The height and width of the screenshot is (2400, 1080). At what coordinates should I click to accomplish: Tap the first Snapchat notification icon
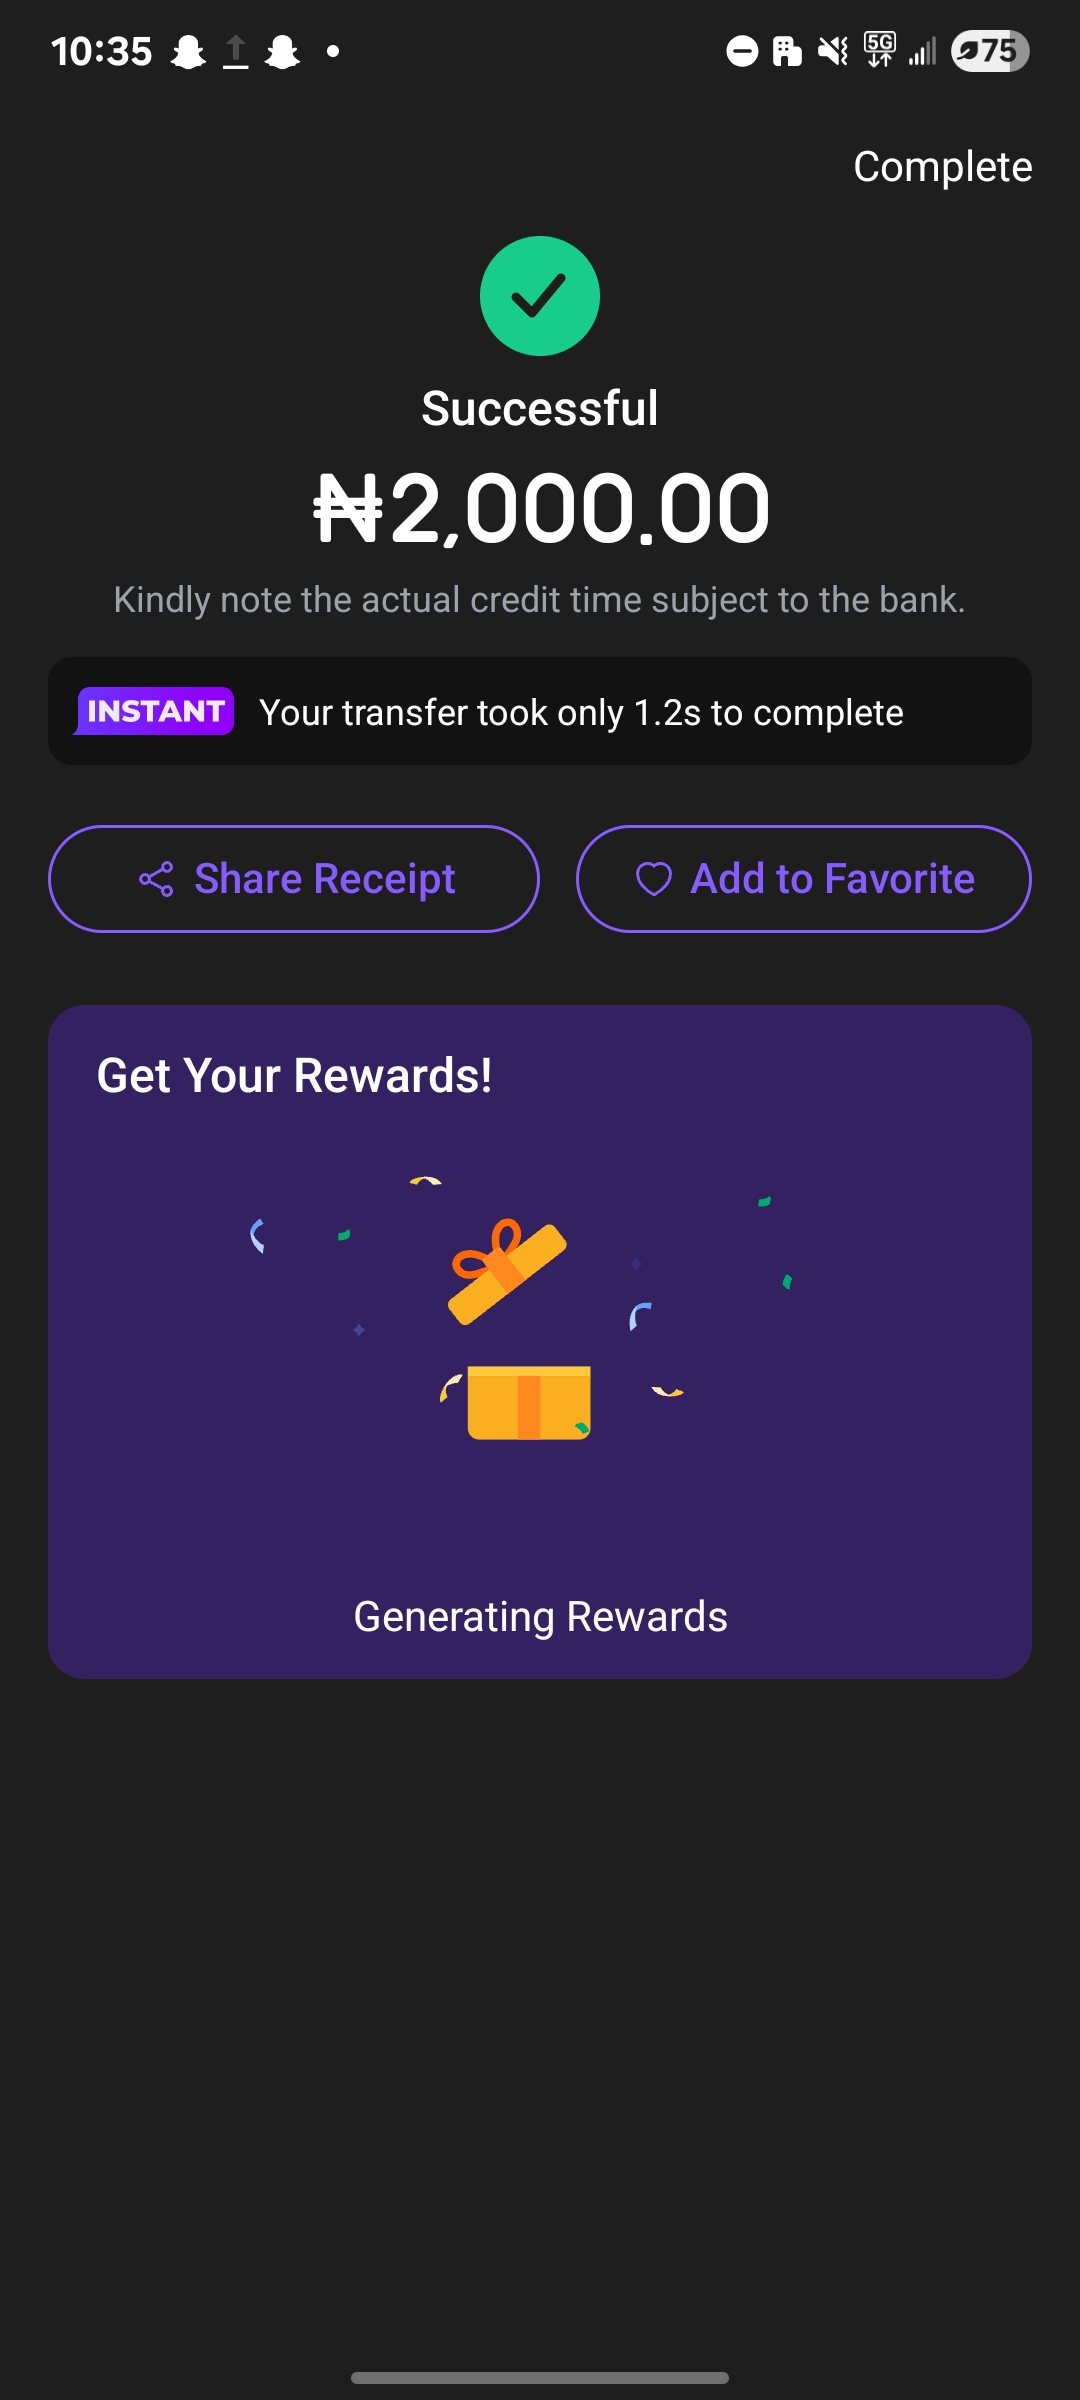coord(187,51)
